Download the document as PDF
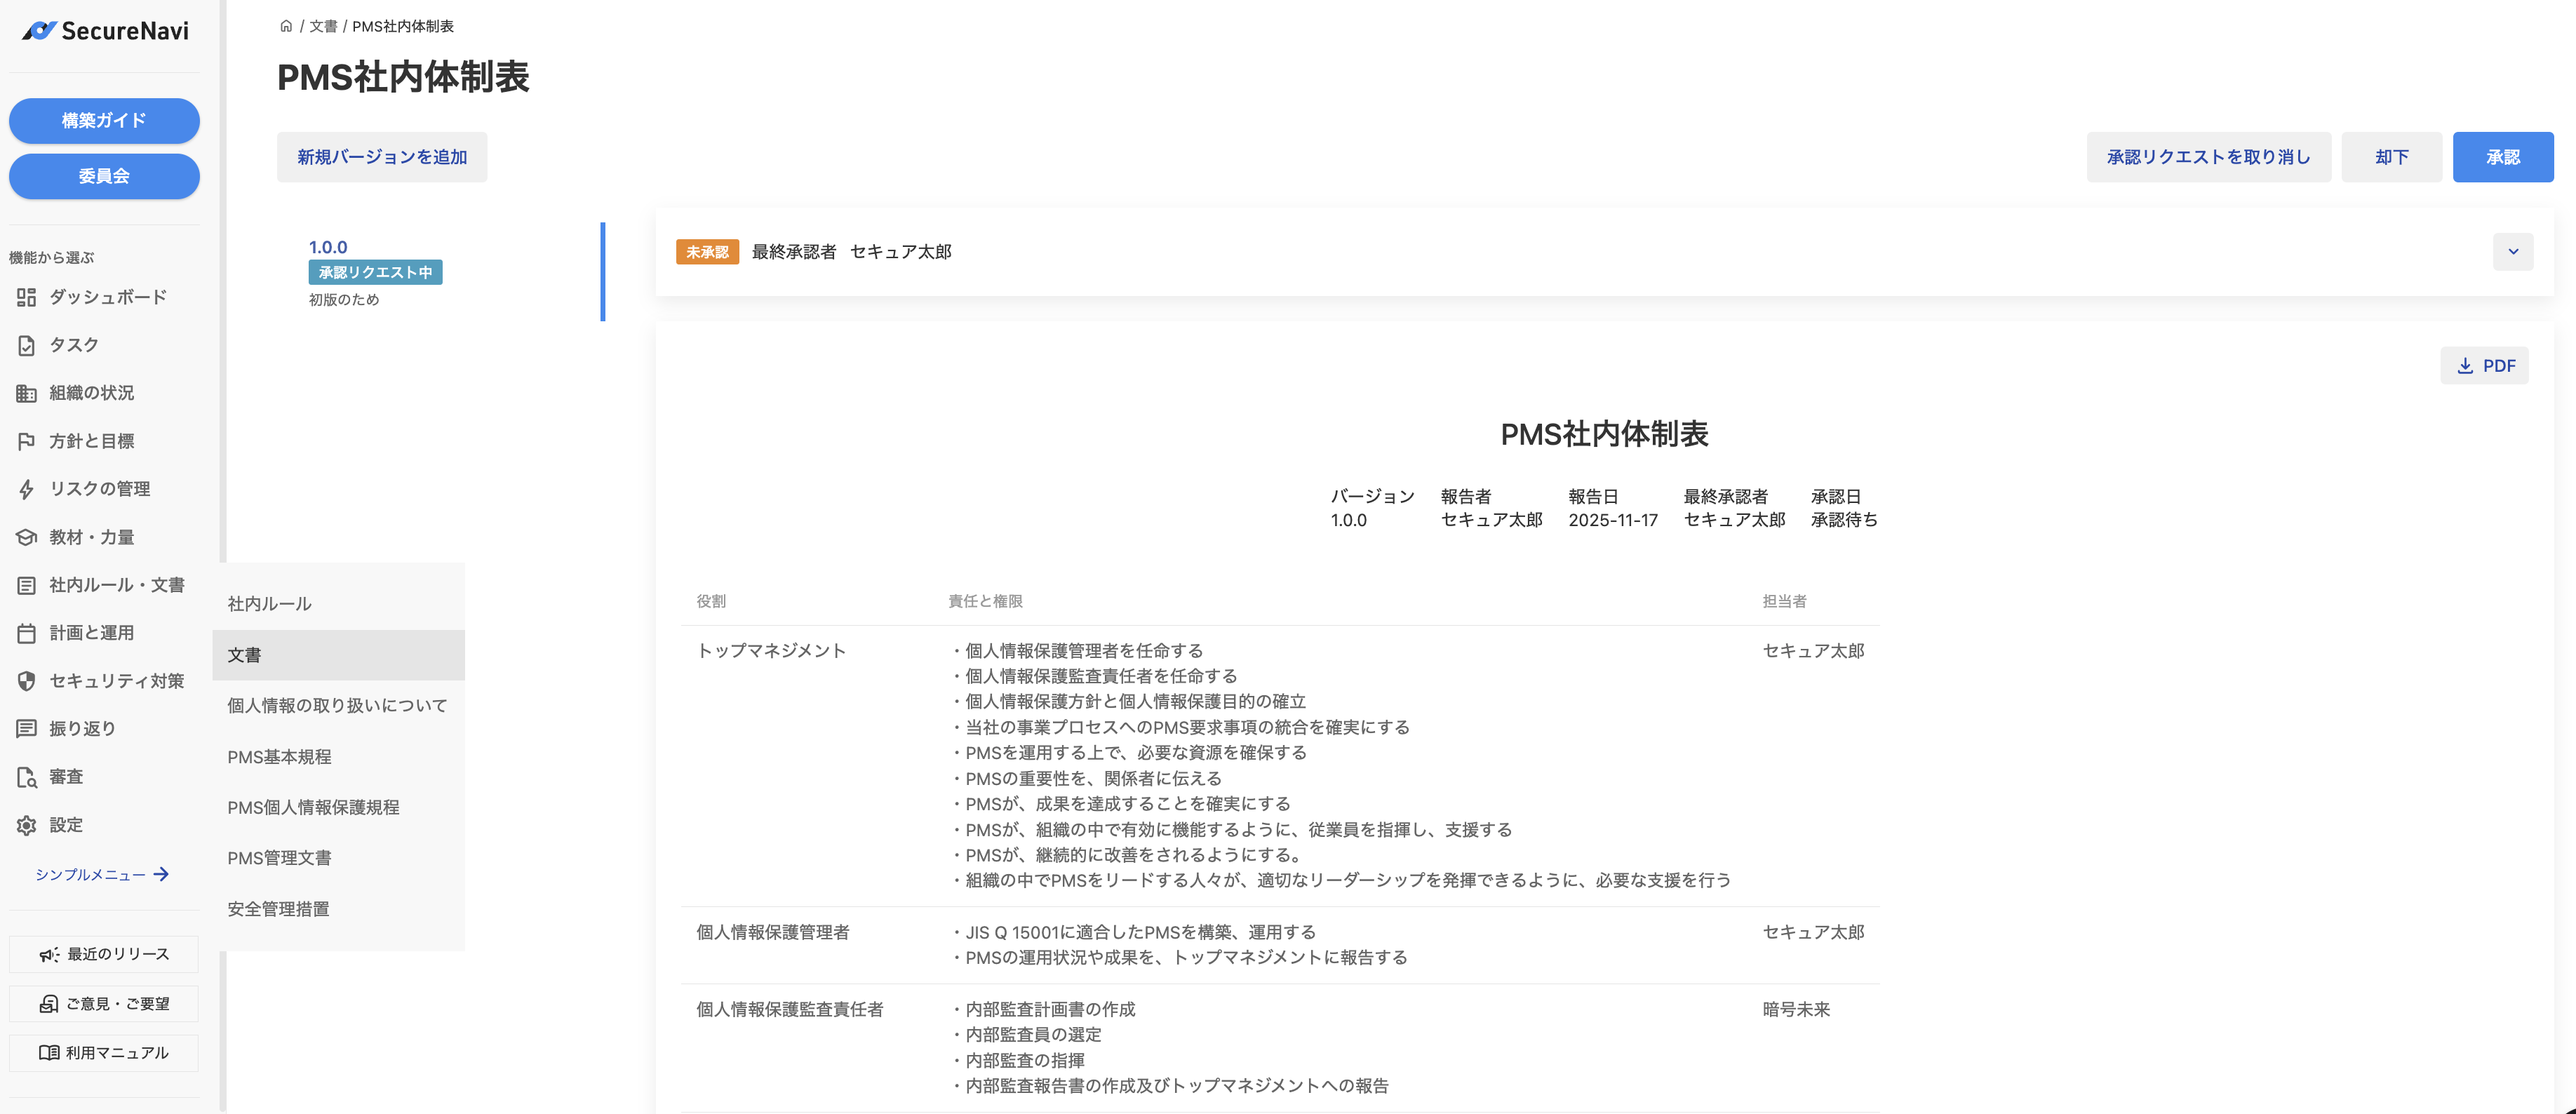The height and width of the screenshot is (1114, 2576). [x=2485, y=365]
